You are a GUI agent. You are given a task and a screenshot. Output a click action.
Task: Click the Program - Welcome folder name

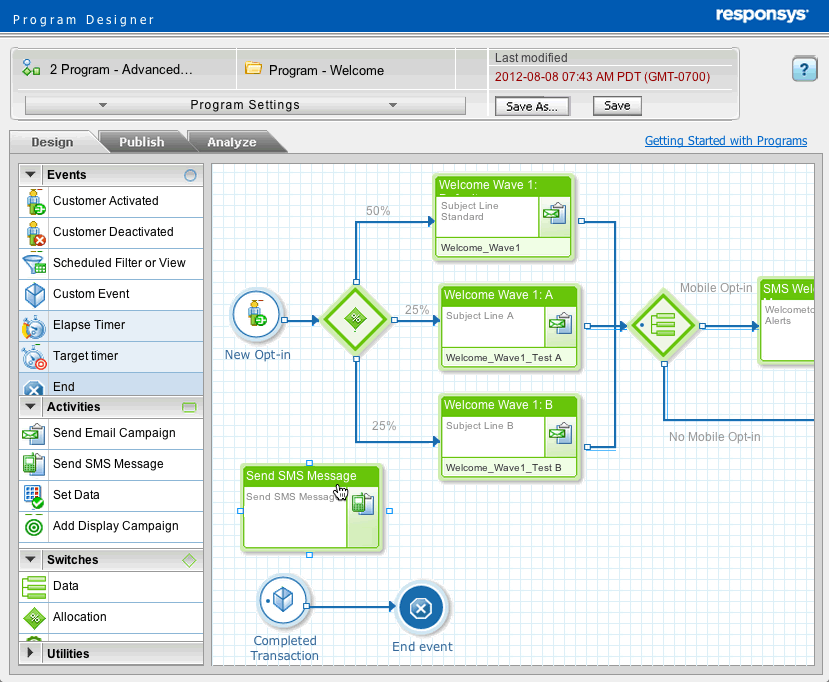tap(326, 70)
